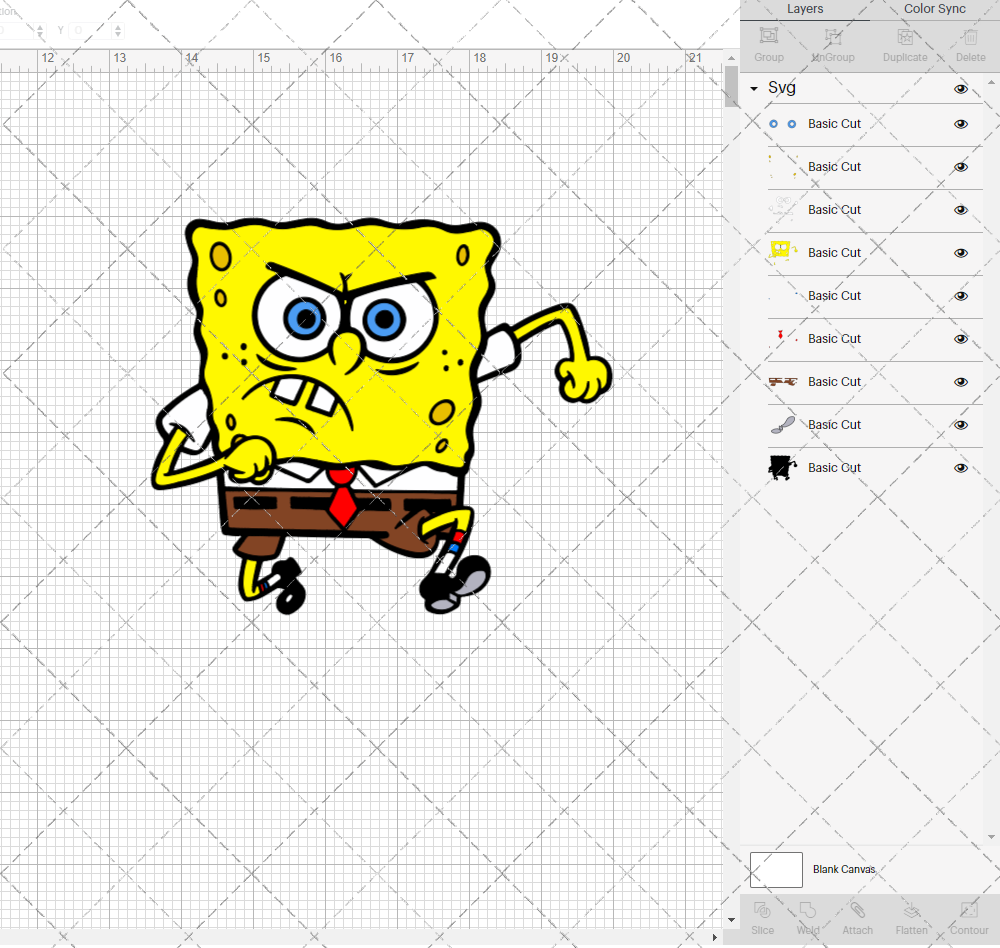The image size is (1000, 948).
Task: Select the black silhouette layer thumbnail
Action: point(783,468)
